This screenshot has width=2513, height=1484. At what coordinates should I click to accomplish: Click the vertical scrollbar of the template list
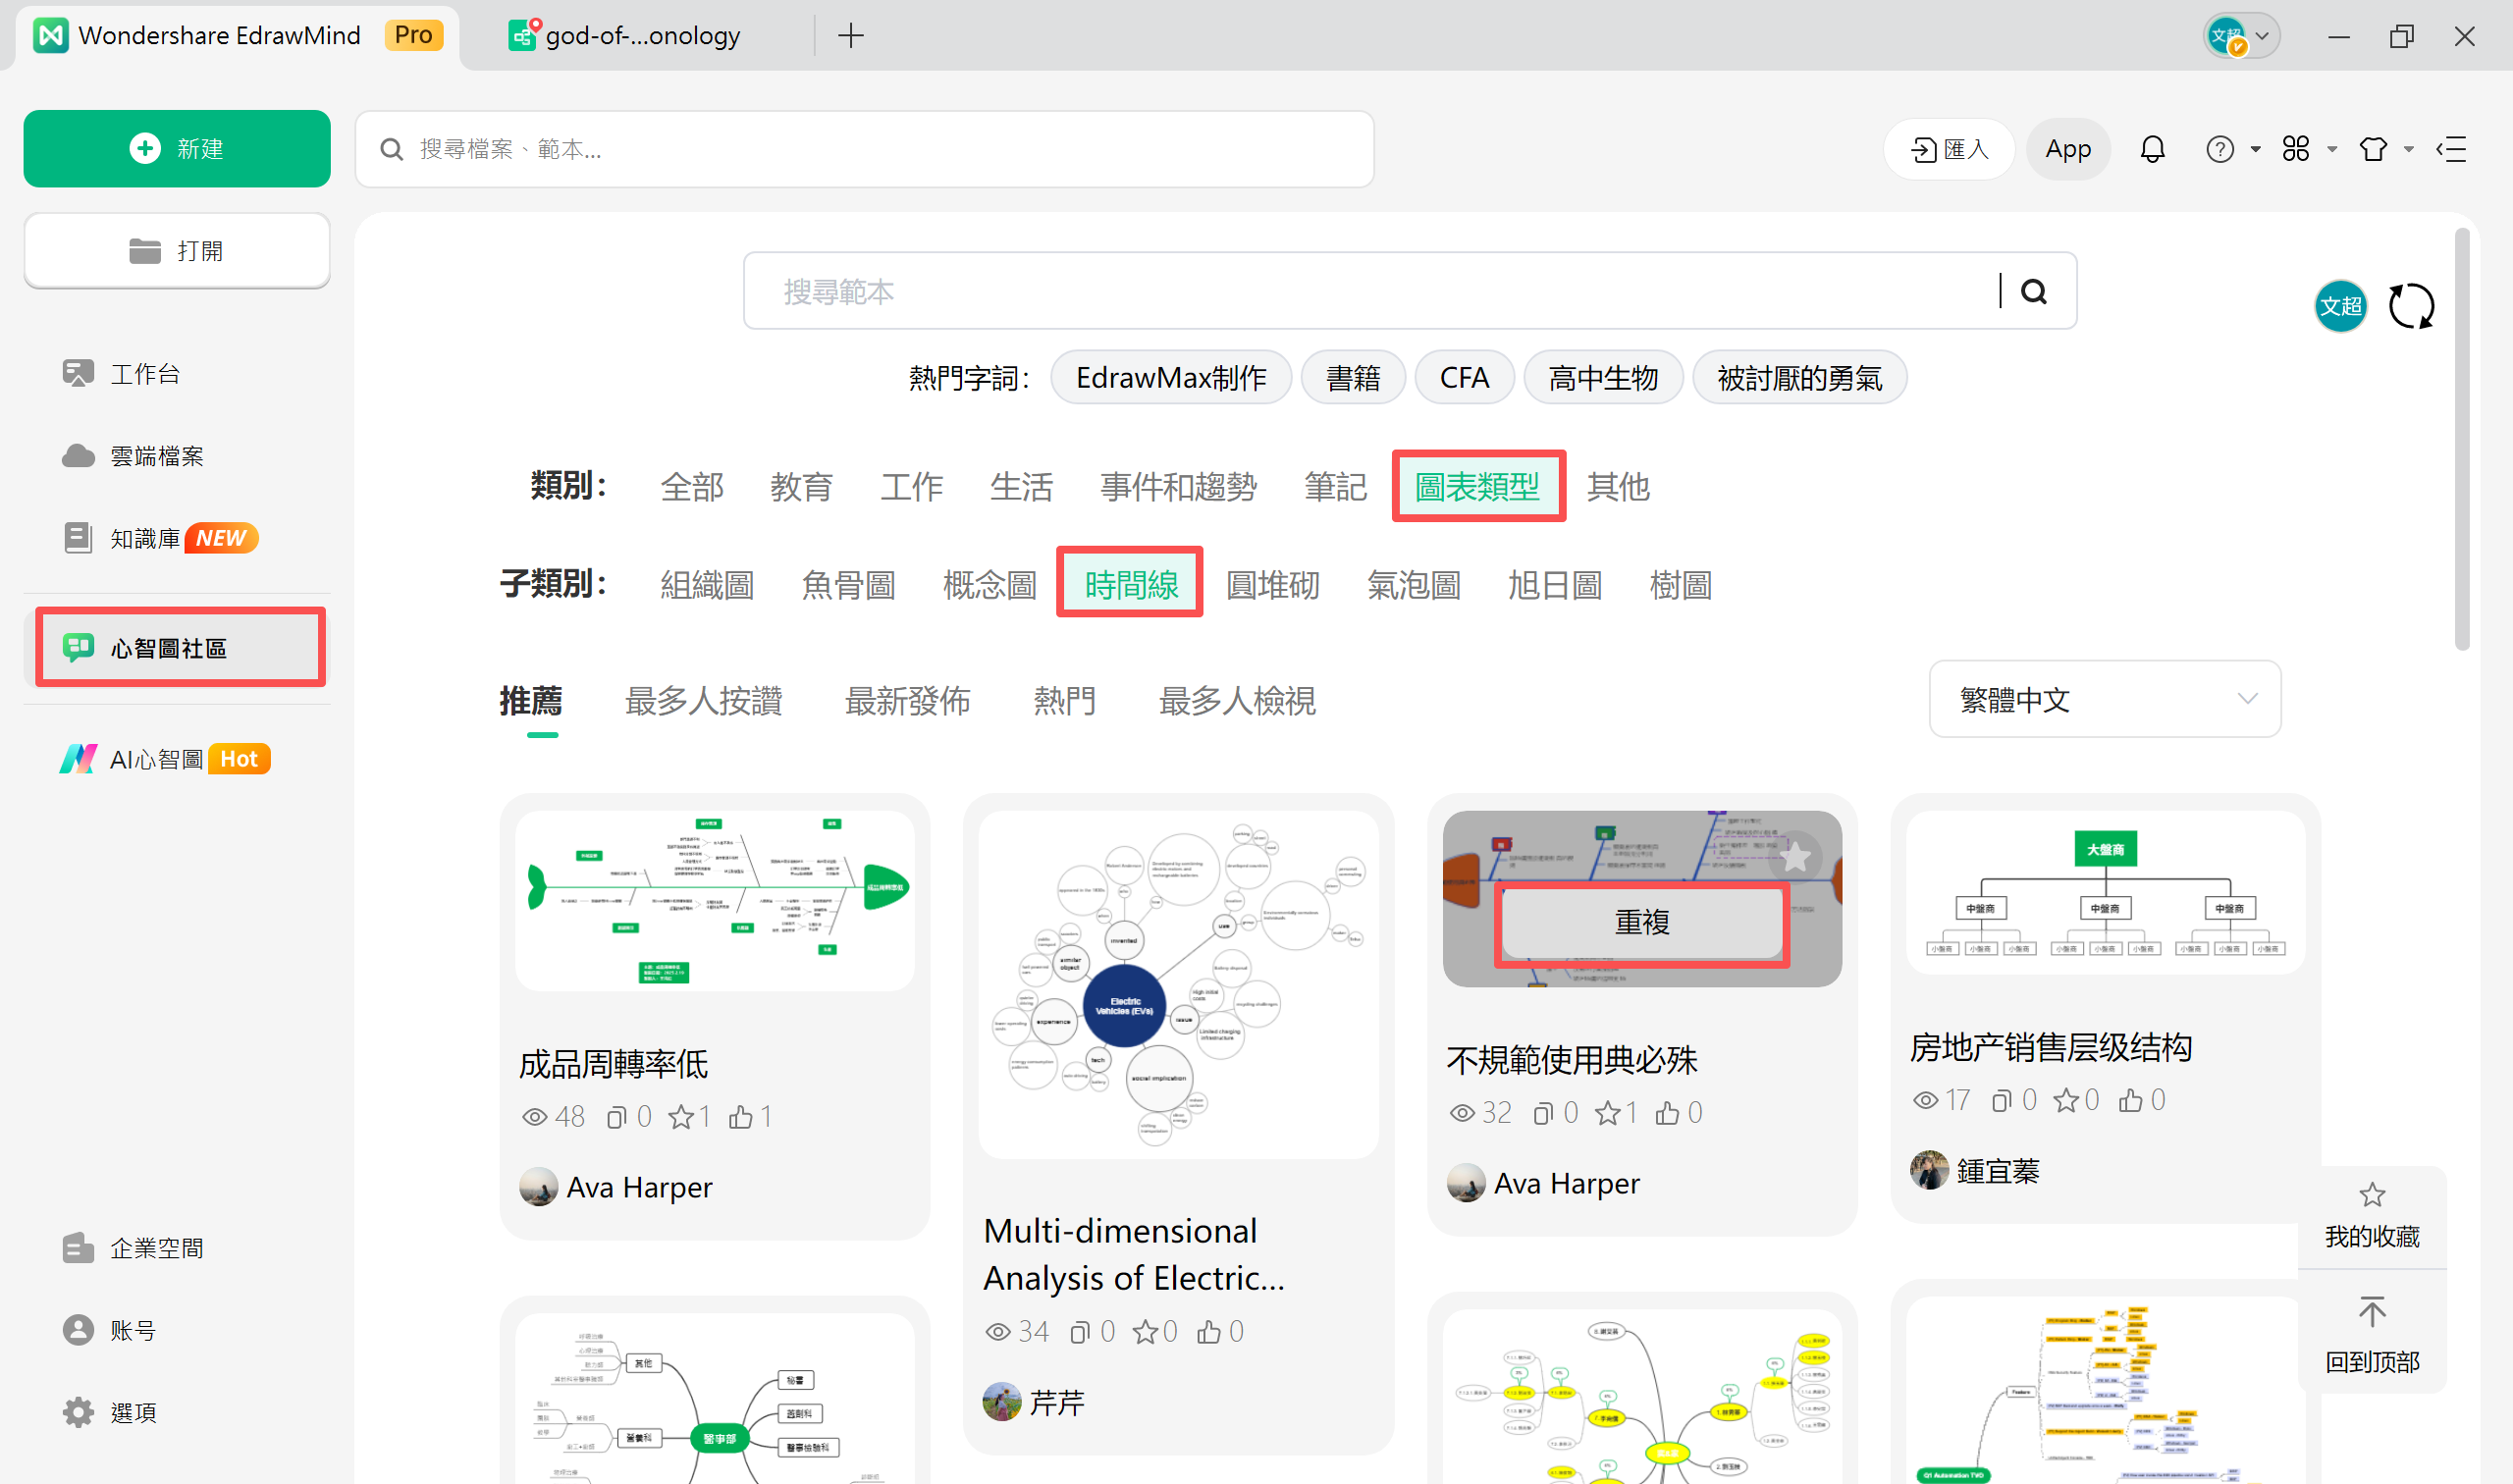[x=2461, y=440]
